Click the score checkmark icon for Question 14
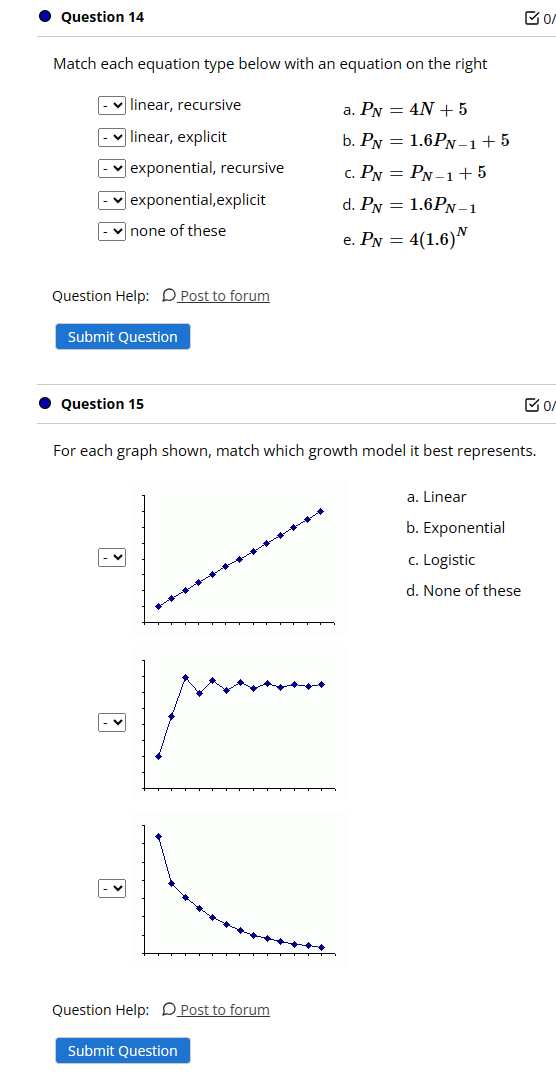 532,18
